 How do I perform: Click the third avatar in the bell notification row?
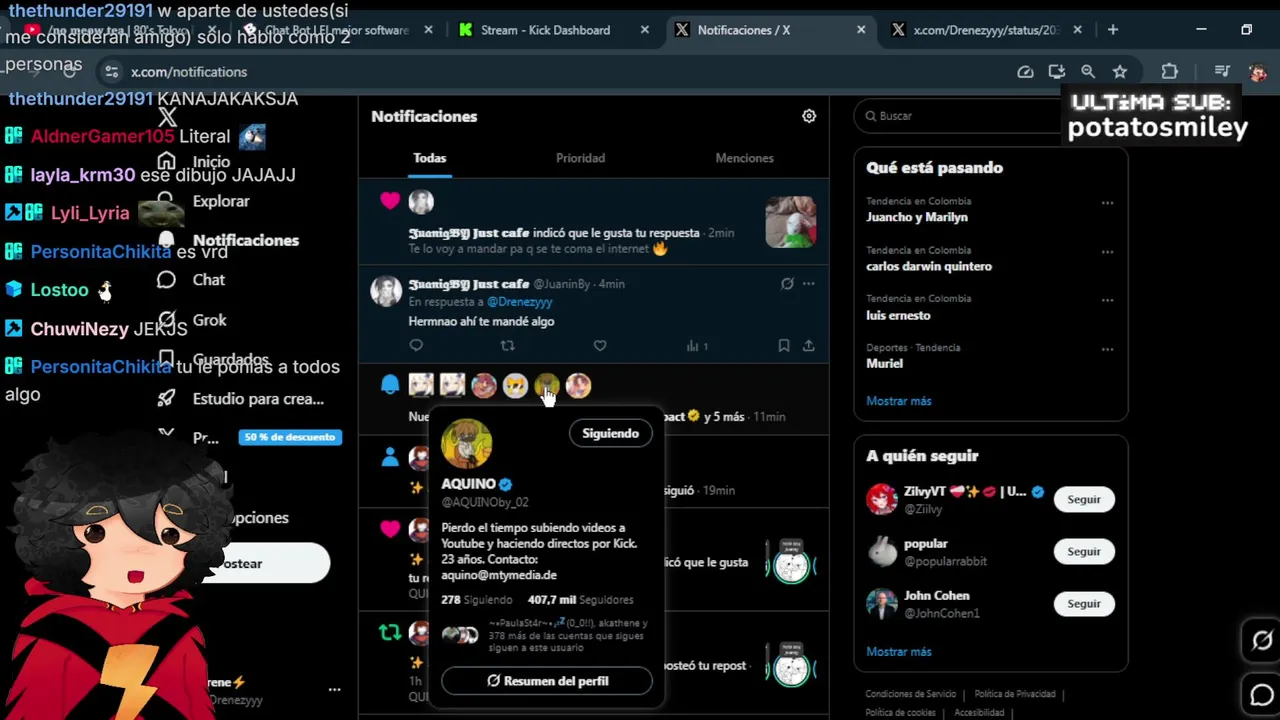click(484, 385)
